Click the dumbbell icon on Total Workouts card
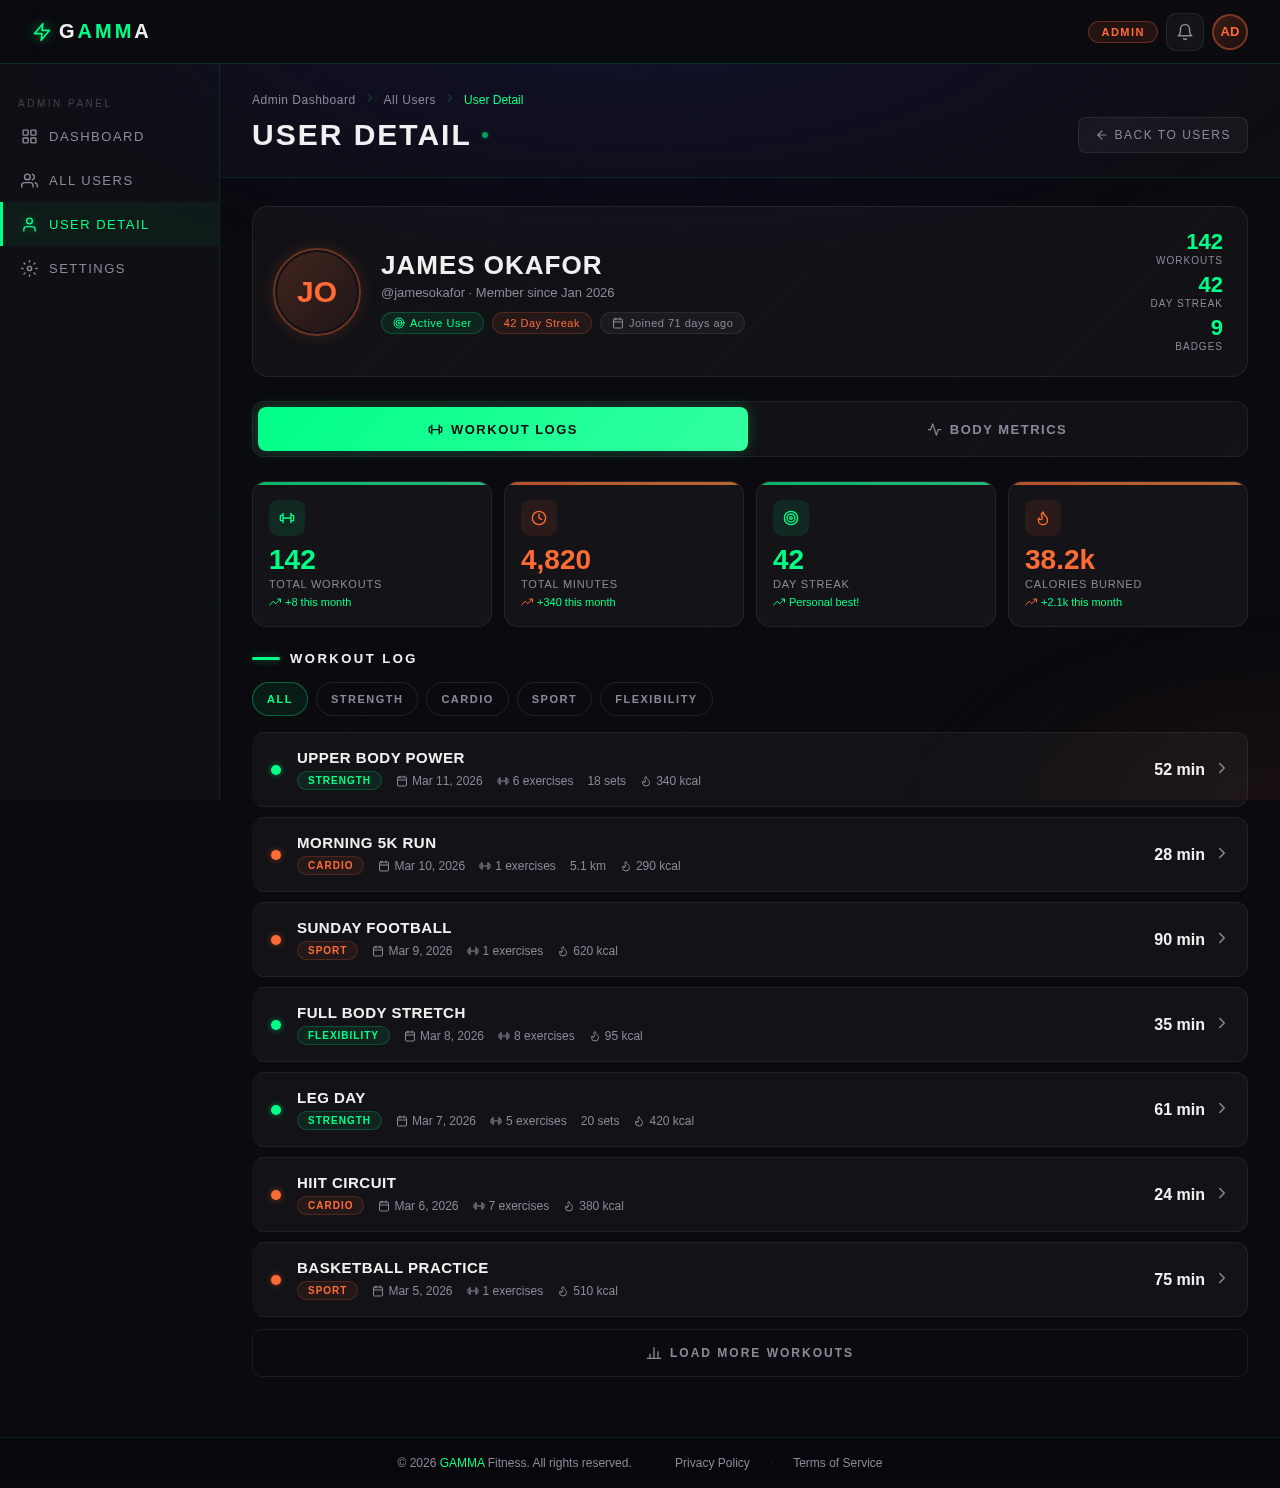The height and width of the screenshot is (1488, 1280). (287, 518)
